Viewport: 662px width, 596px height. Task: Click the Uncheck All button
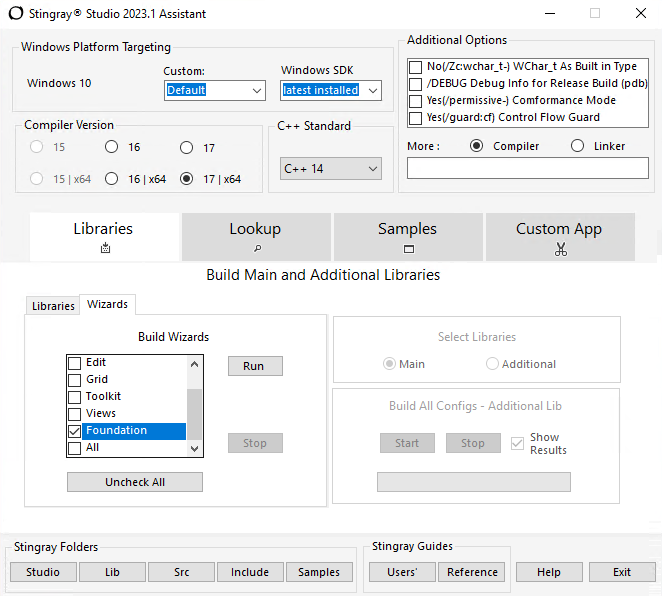click(135, 482)
